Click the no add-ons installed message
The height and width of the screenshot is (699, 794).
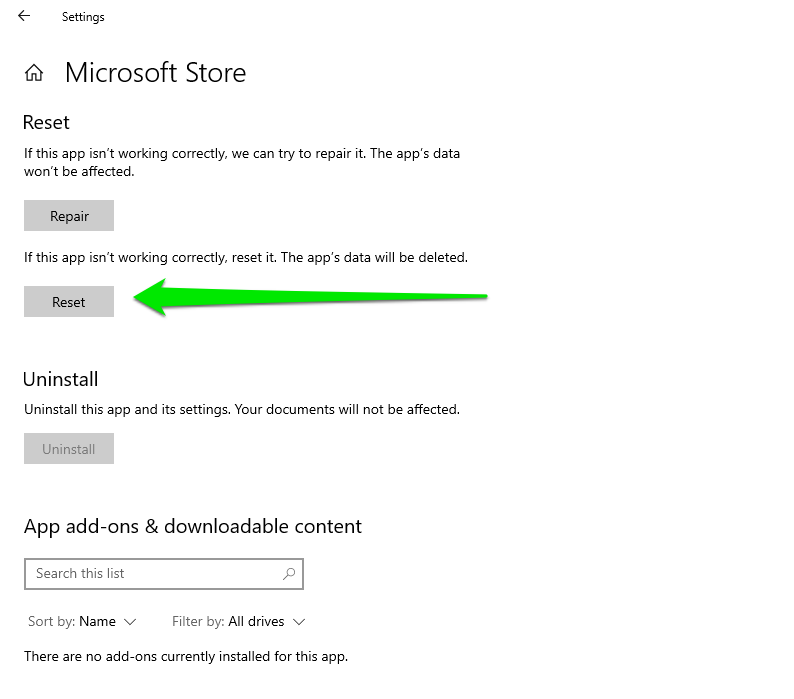[186, 656]
